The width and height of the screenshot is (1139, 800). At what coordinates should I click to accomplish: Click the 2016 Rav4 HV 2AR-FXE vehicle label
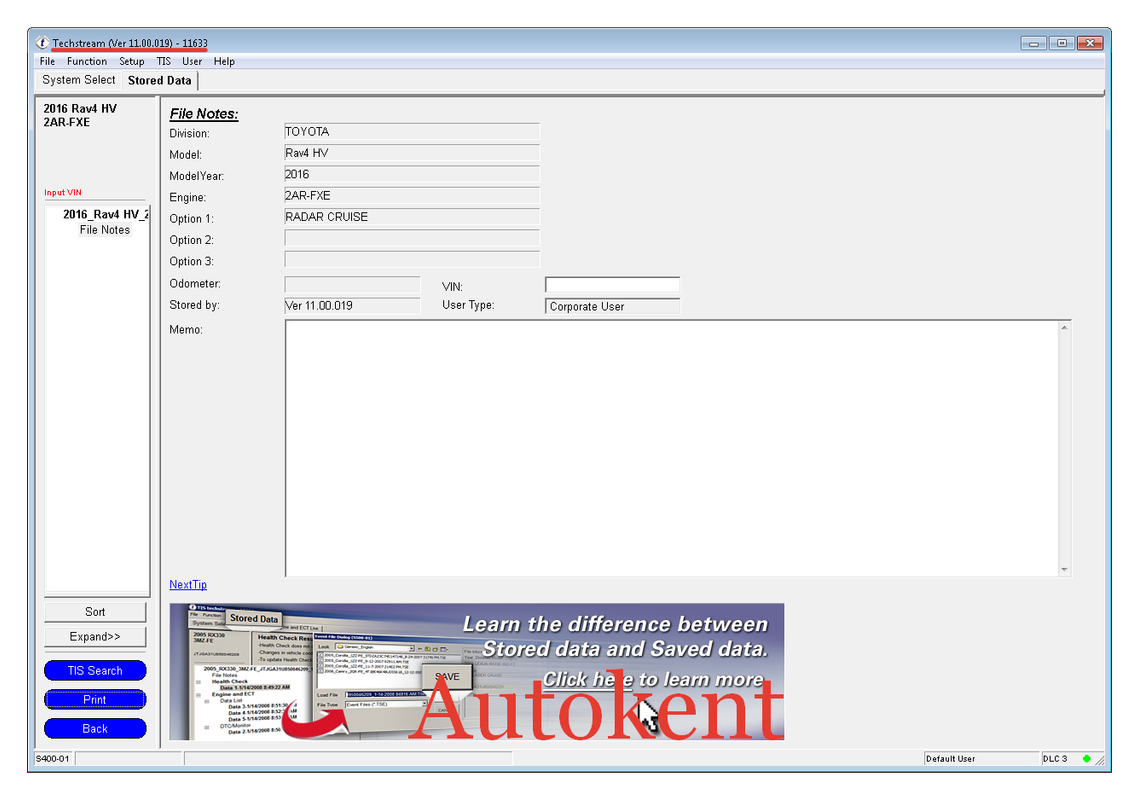pyautogui.click(x=80, y=116)
